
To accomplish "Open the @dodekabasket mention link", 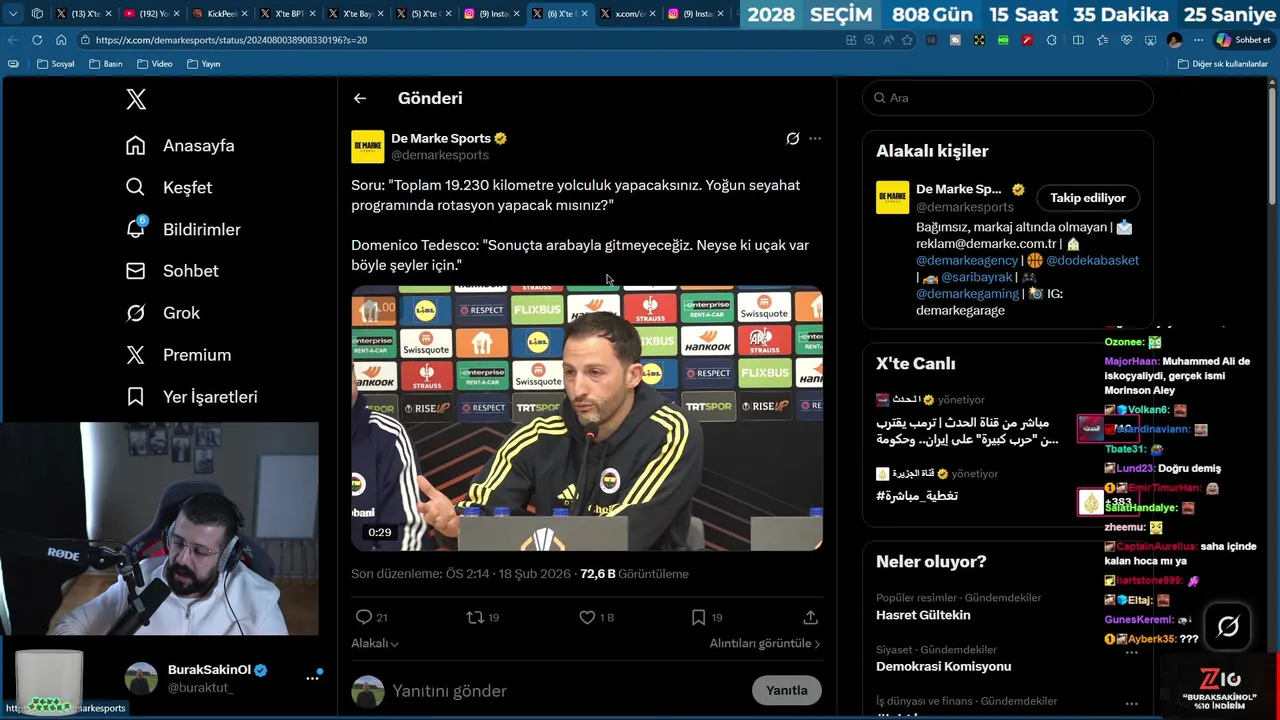I will point(1093,260).
